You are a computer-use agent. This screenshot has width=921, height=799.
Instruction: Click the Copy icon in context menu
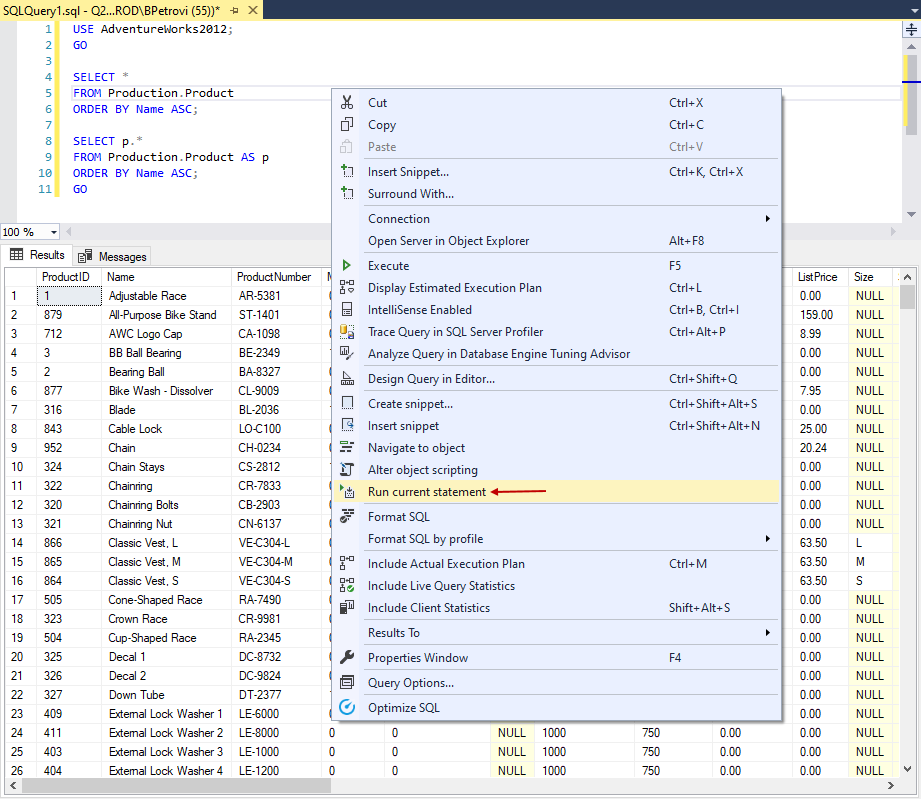tap(347, 125)
